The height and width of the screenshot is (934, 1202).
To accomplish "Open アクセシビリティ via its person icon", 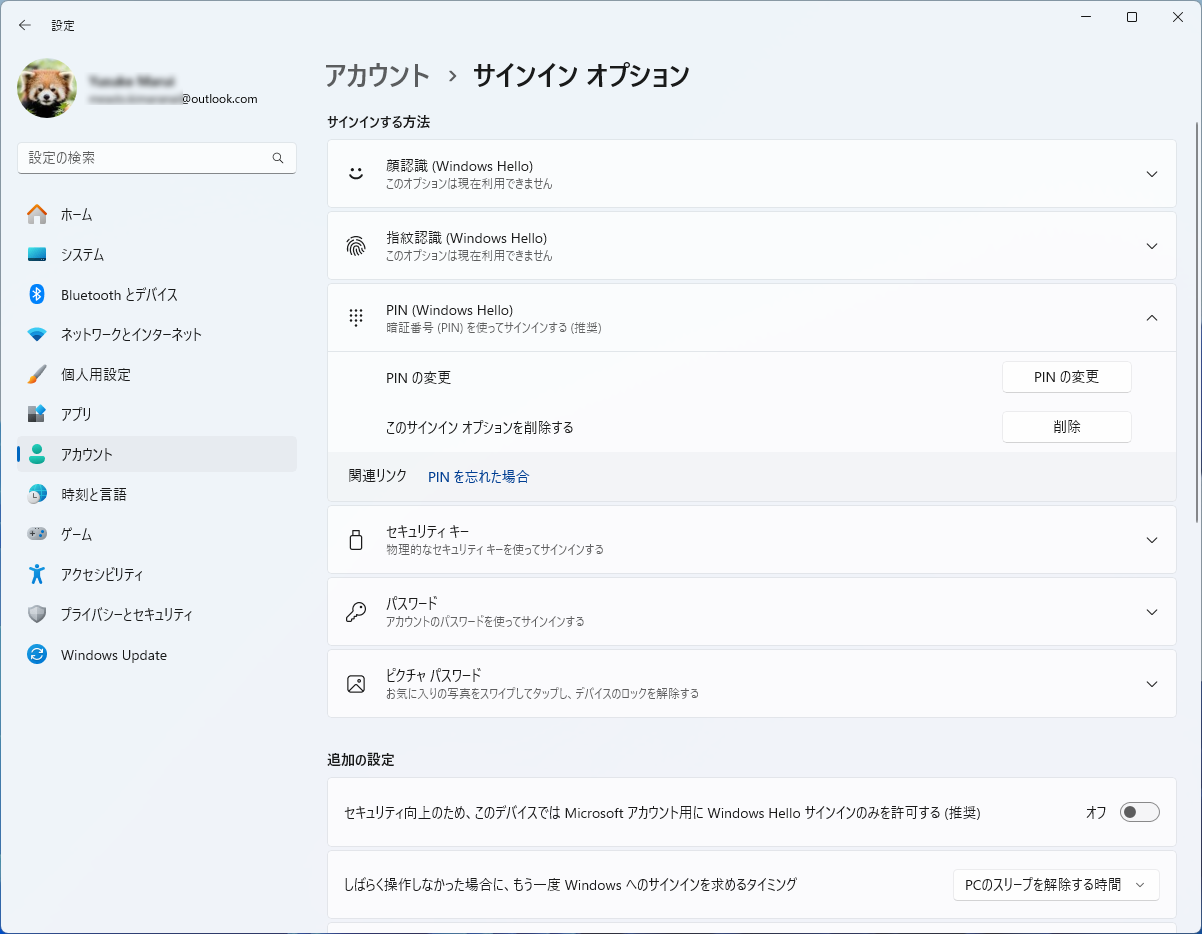I will pyautogui.click(x=37, y=574).
